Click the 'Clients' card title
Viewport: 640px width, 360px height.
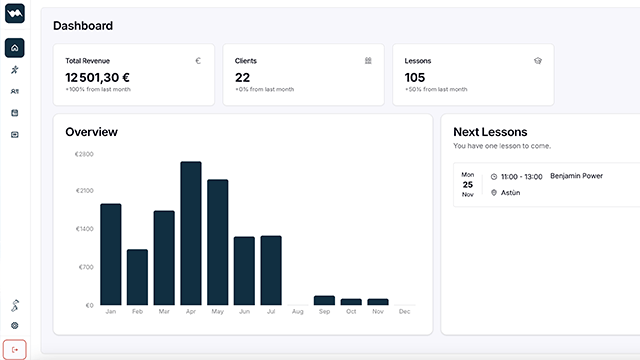246,61
